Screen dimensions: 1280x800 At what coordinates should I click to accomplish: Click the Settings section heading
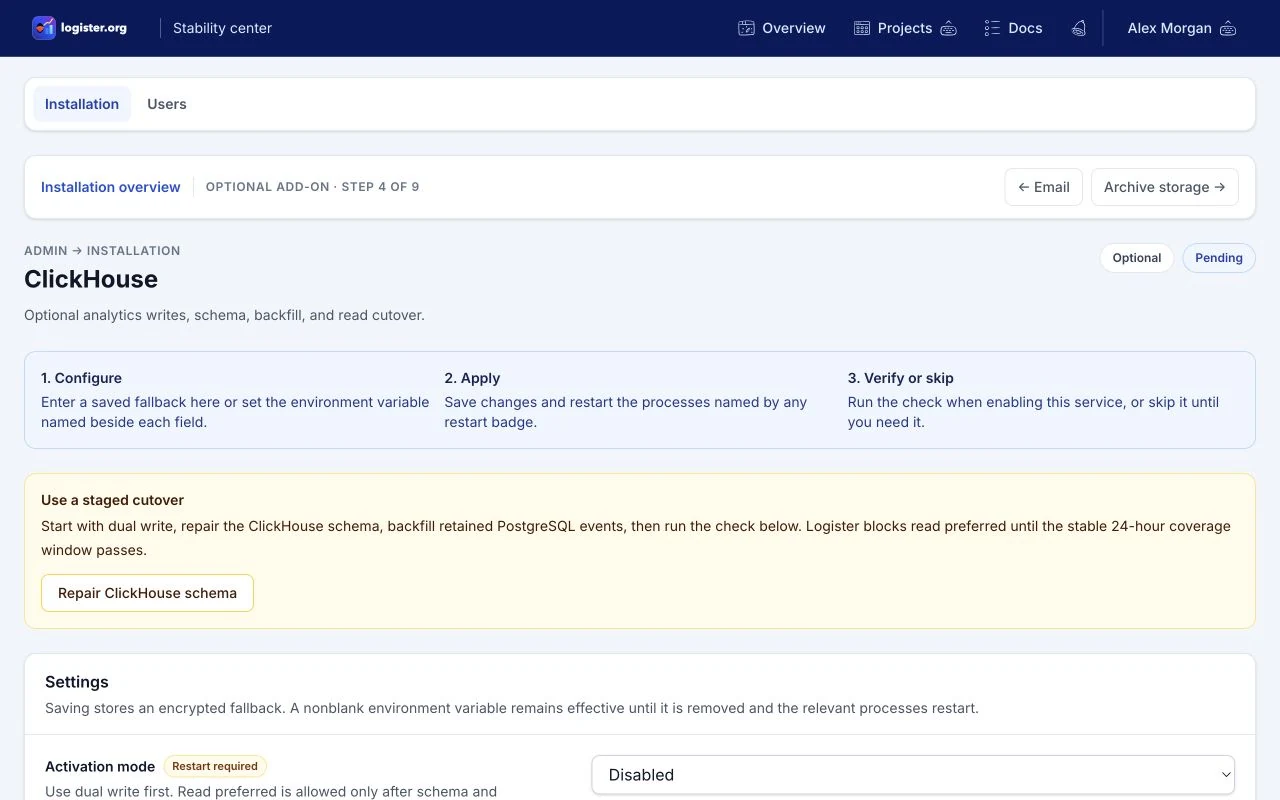pyautogui.click(x=77, y=682)
